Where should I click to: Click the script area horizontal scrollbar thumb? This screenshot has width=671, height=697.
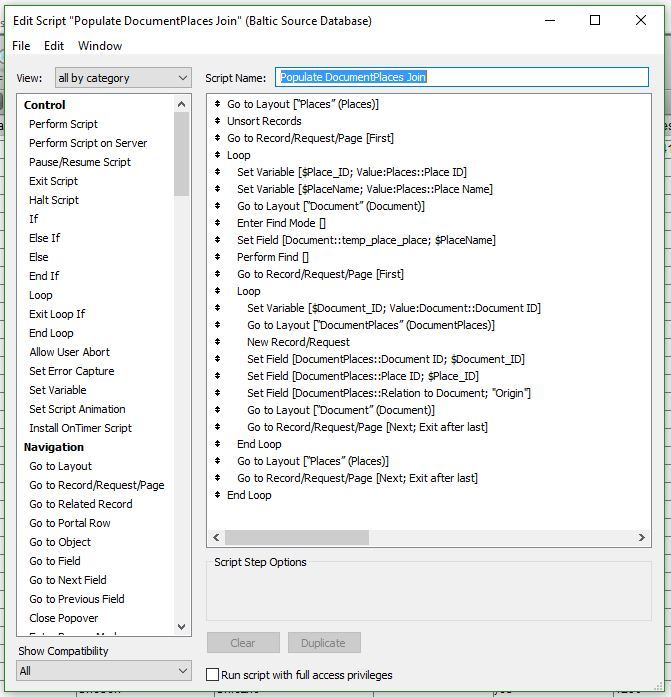coord(297,537)
